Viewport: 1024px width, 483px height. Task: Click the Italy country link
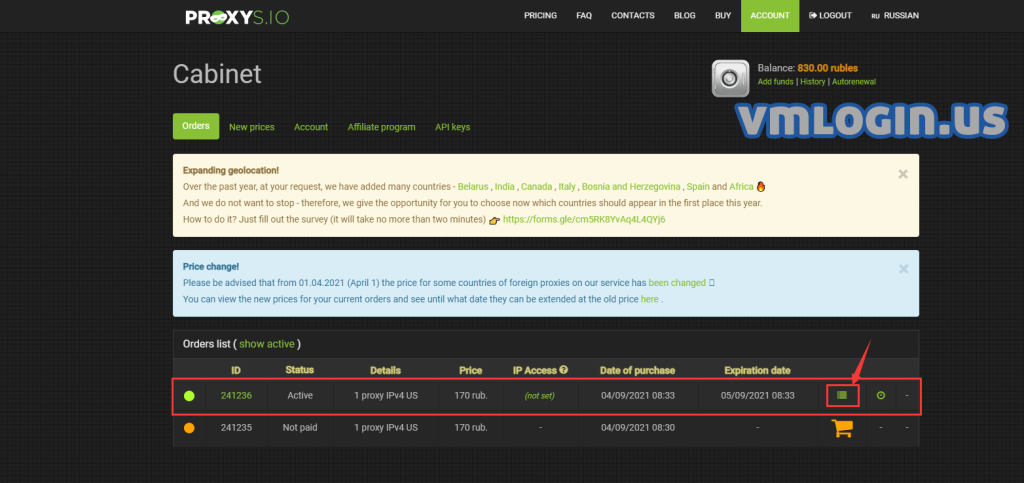click(x=567, y=187)
